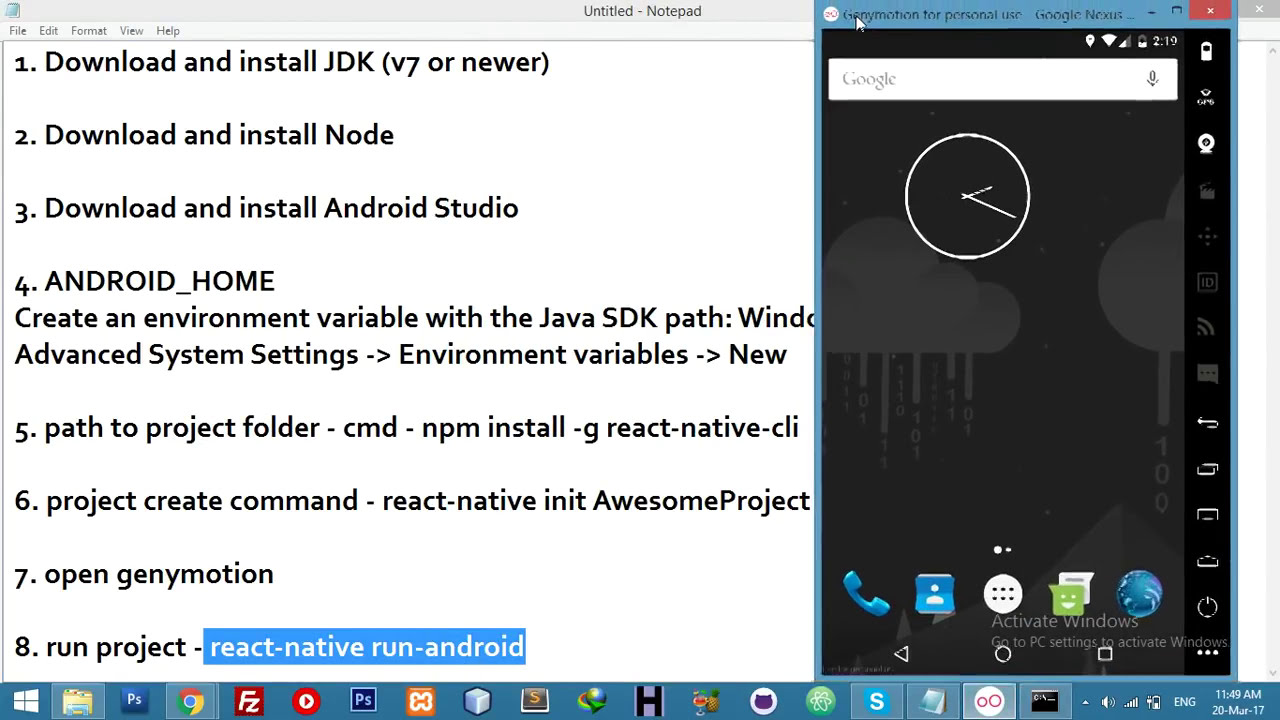Open the Messaging app on Android home
Screen dimensions: 1280x720
(1071, 593)
